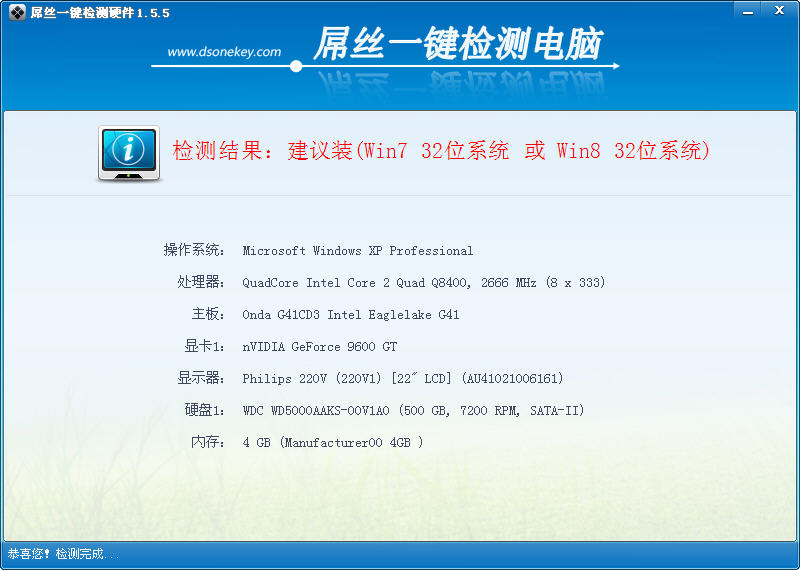Click the white slider dot on banner line
800x570 pixels.
pos(296,66)
